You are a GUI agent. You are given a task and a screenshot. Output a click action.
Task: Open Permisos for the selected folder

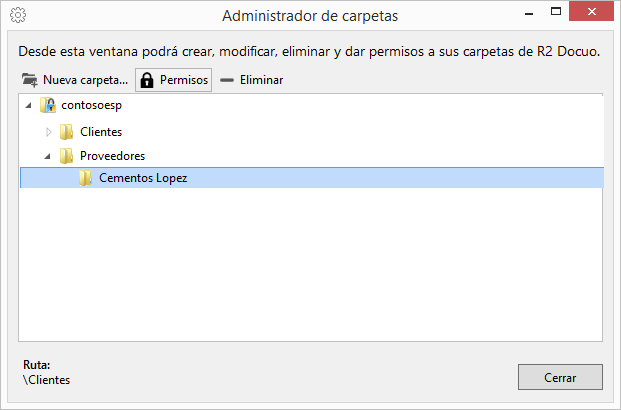[x=173, y=80]
